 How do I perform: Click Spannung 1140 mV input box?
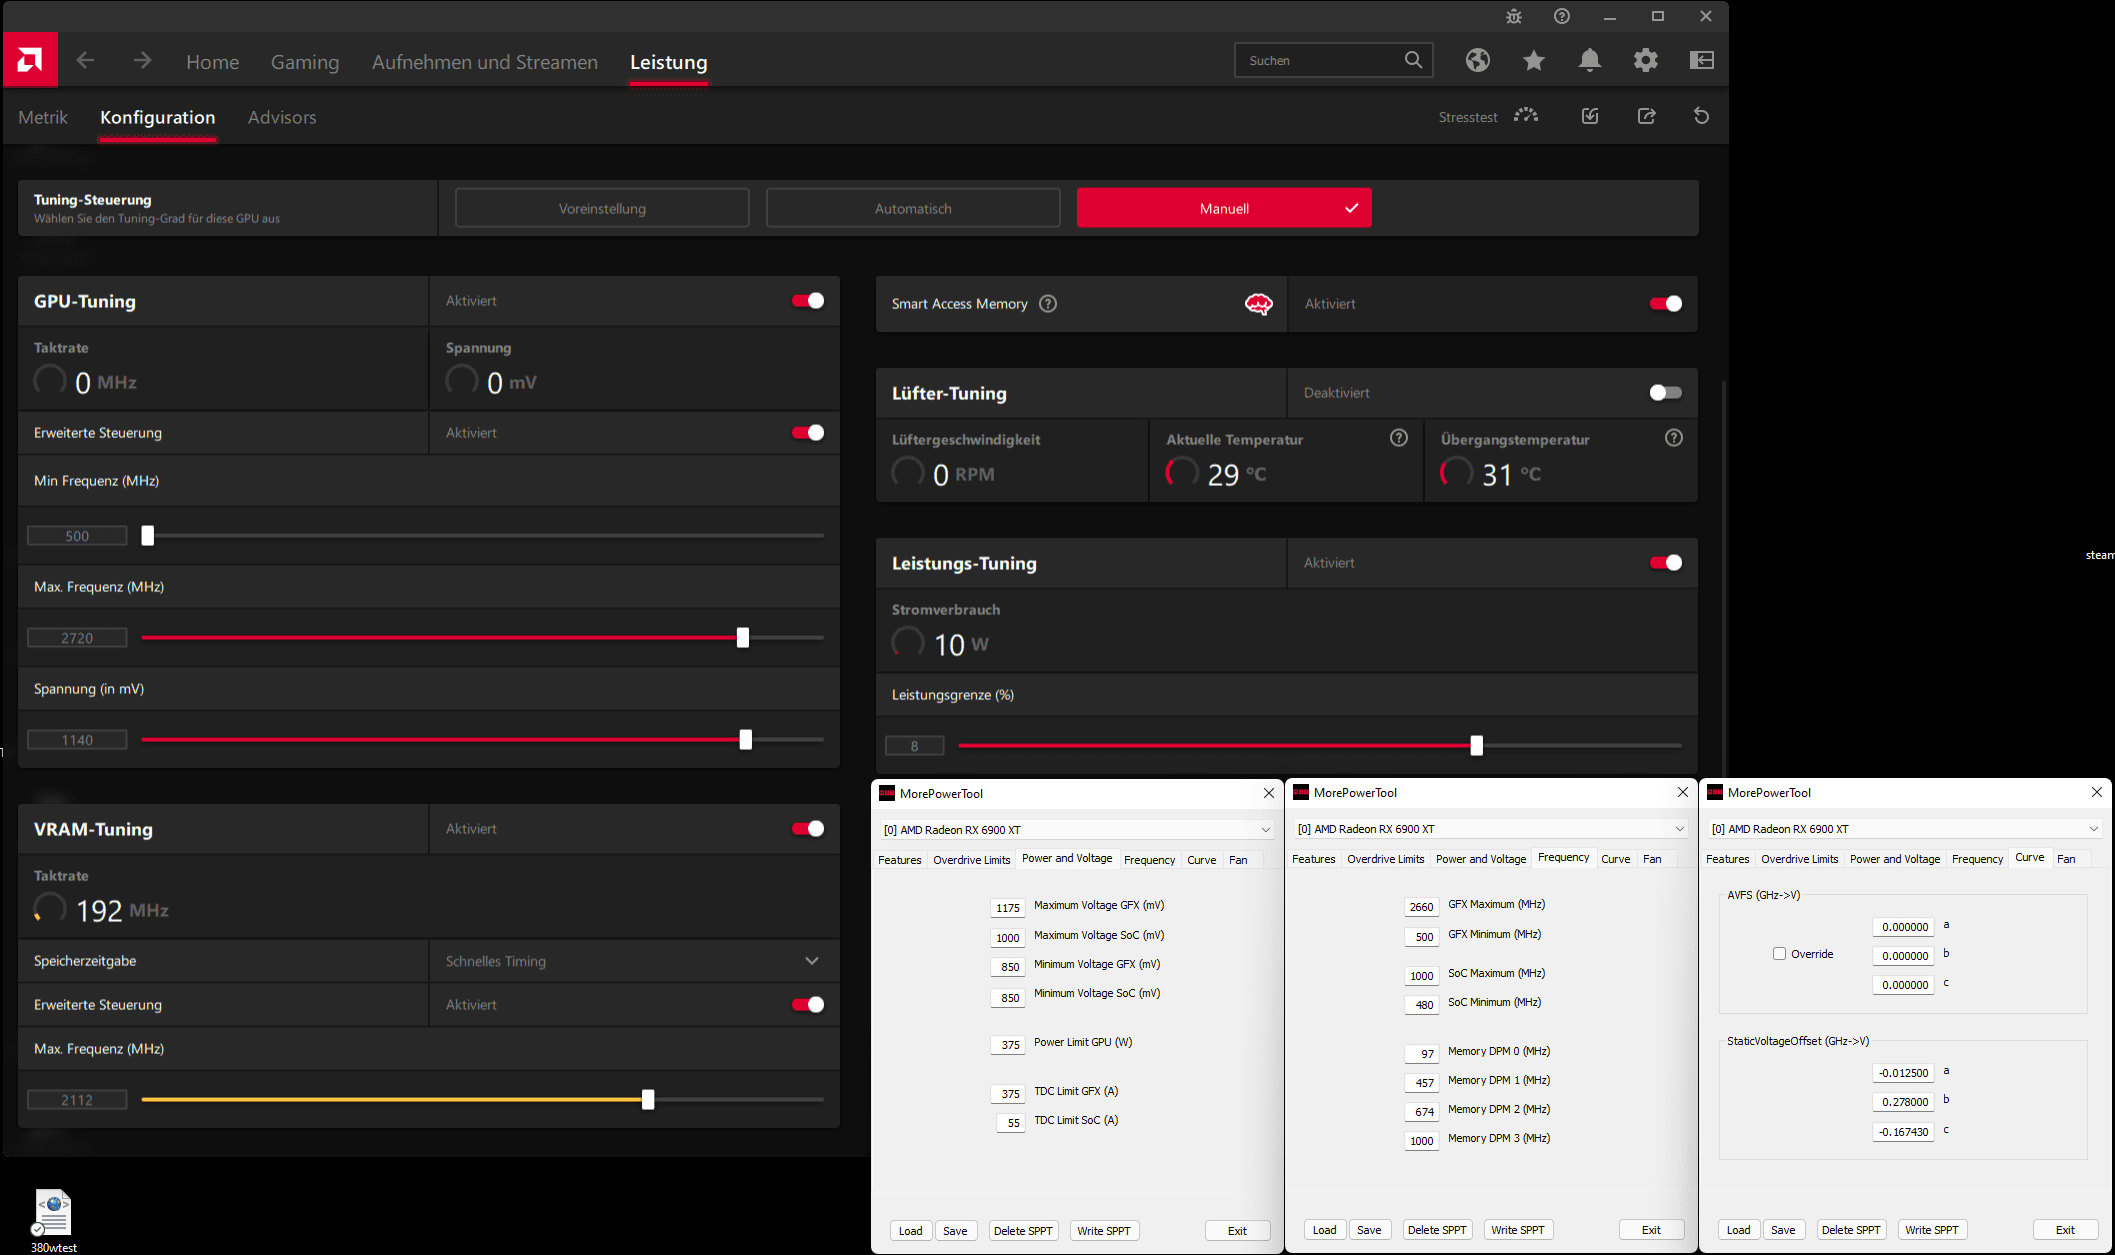[x=77, y=740]
